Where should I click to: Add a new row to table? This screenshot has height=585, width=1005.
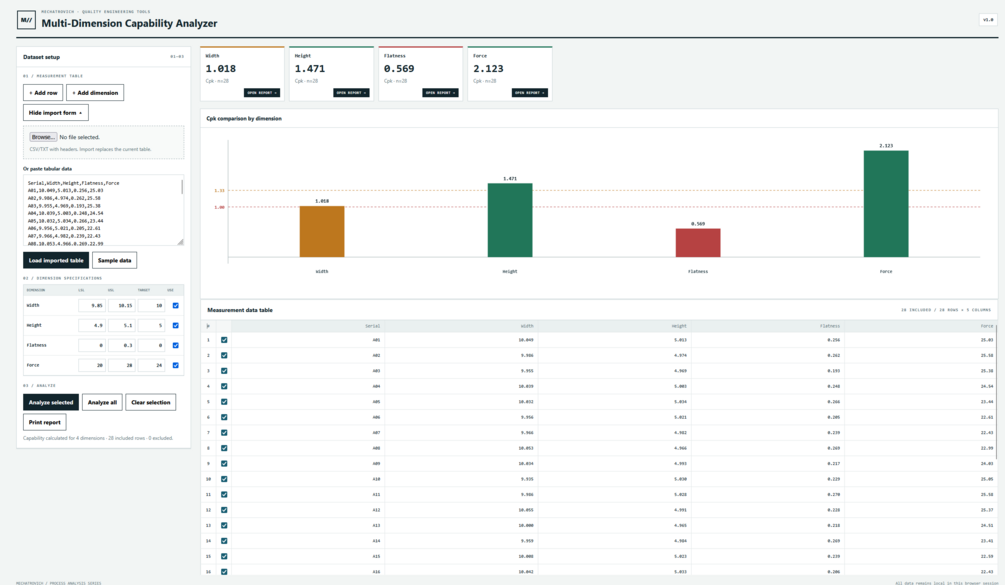click(43, 93)
